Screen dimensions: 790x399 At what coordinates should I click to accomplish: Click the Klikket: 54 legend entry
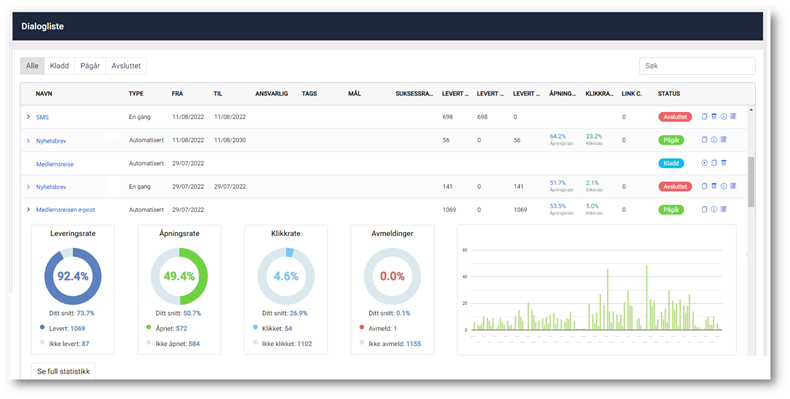click(x=272, y=328)
